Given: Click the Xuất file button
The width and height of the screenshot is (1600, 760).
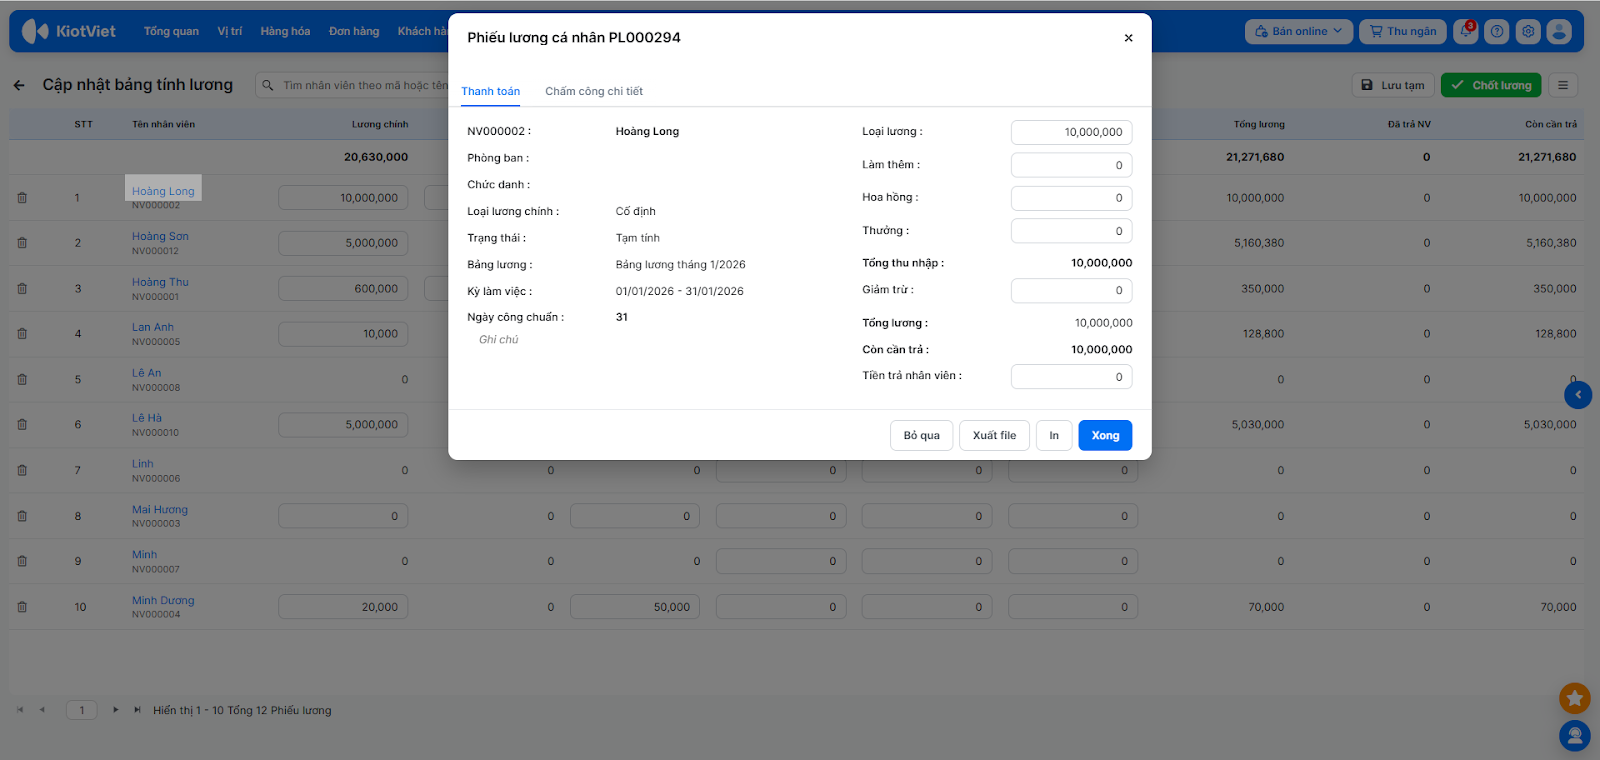Looking at the screenshot, I should [994, 435].
